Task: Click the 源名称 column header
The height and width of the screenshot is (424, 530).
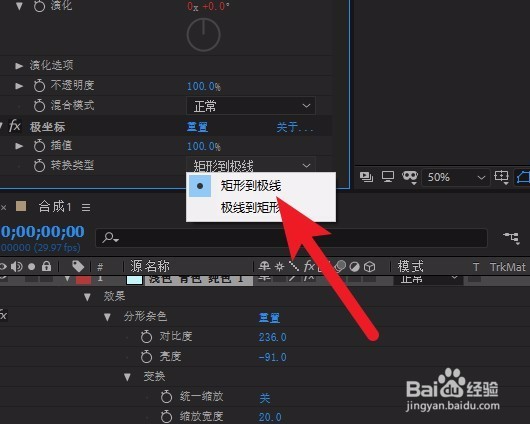Action: pos(150,266)
